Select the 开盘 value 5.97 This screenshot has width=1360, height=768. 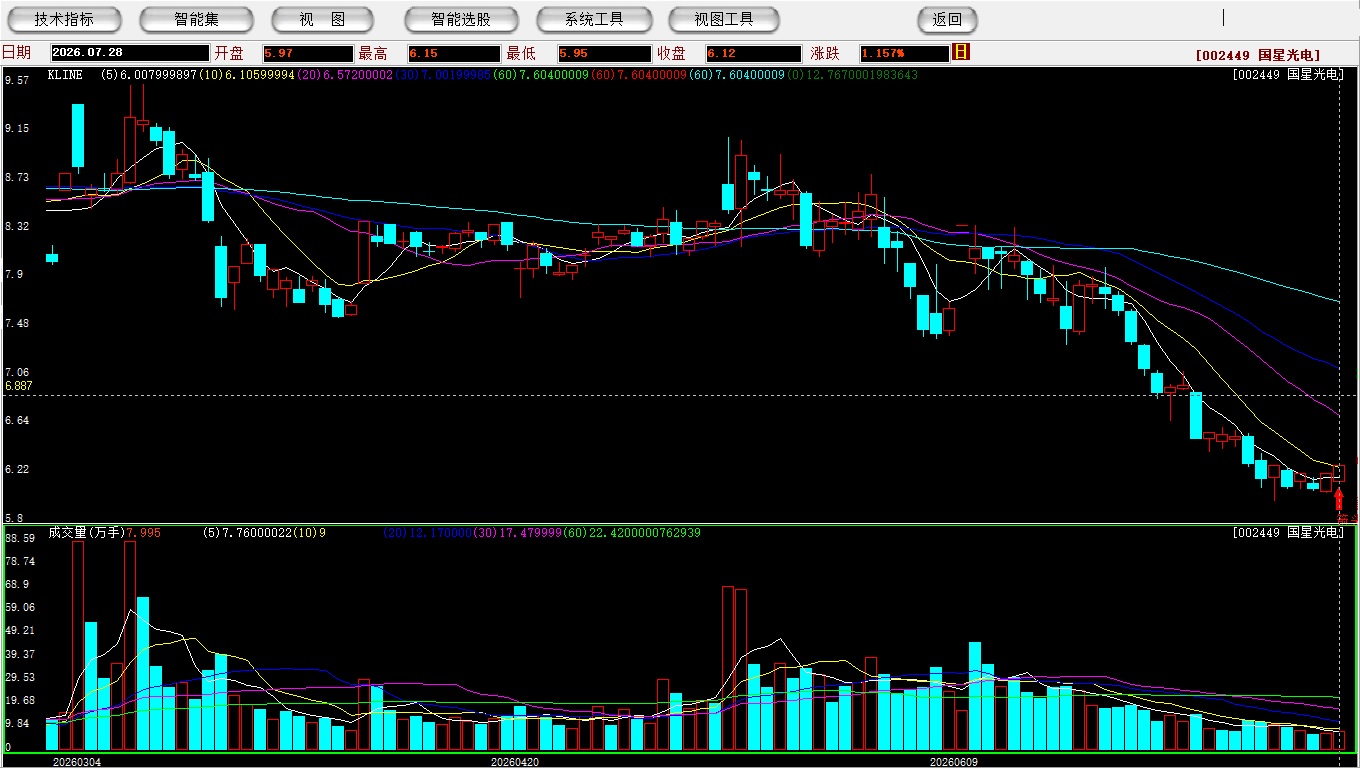308,53
